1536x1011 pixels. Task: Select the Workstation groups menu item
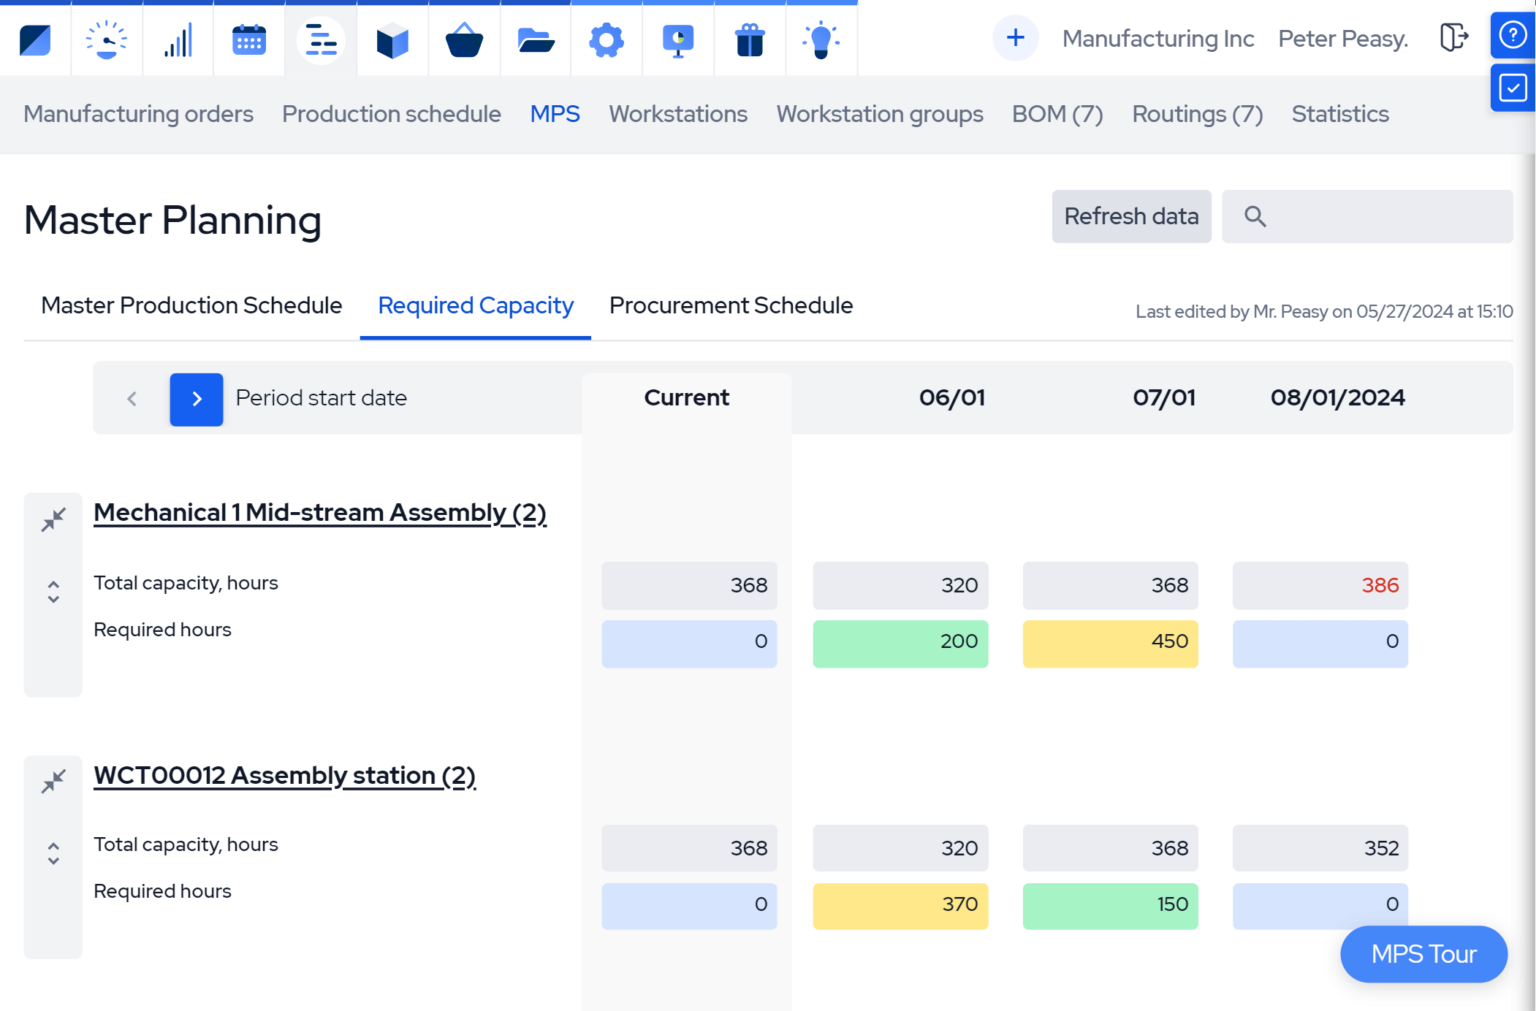(x=879, y=114)
